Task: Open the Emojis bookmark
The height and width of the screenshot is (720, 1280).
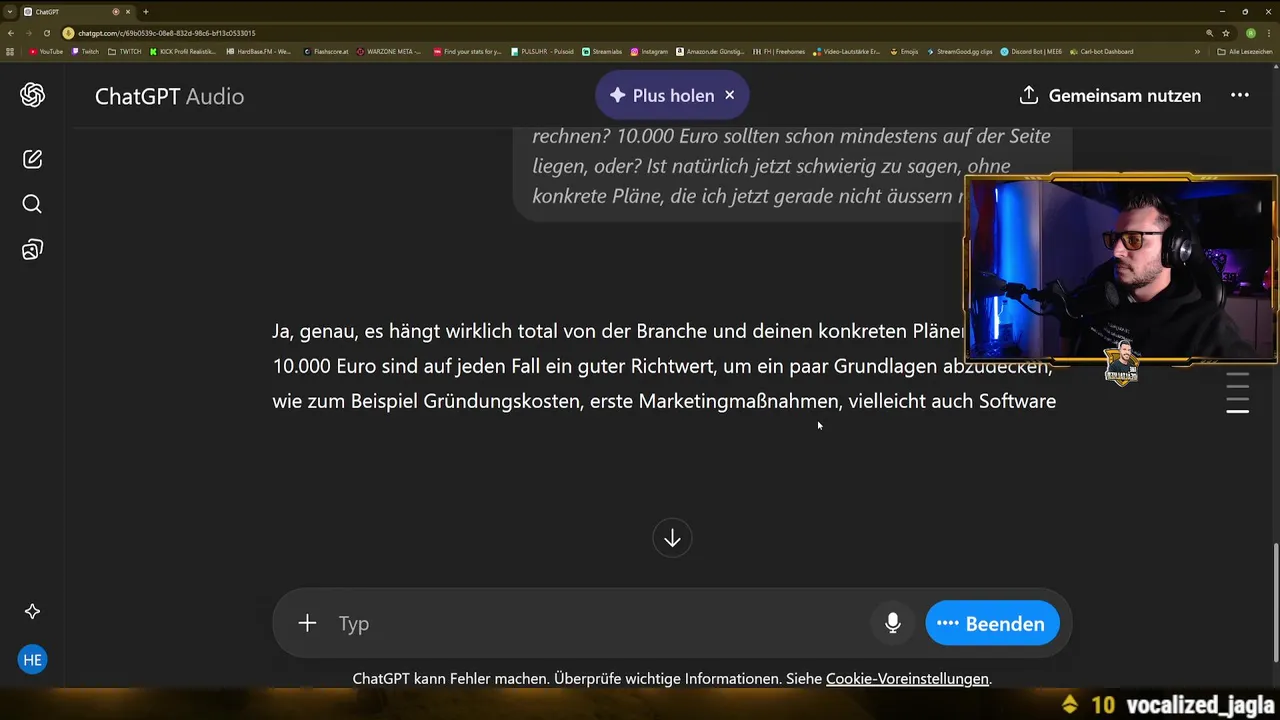Action: [x=904, y=51]
